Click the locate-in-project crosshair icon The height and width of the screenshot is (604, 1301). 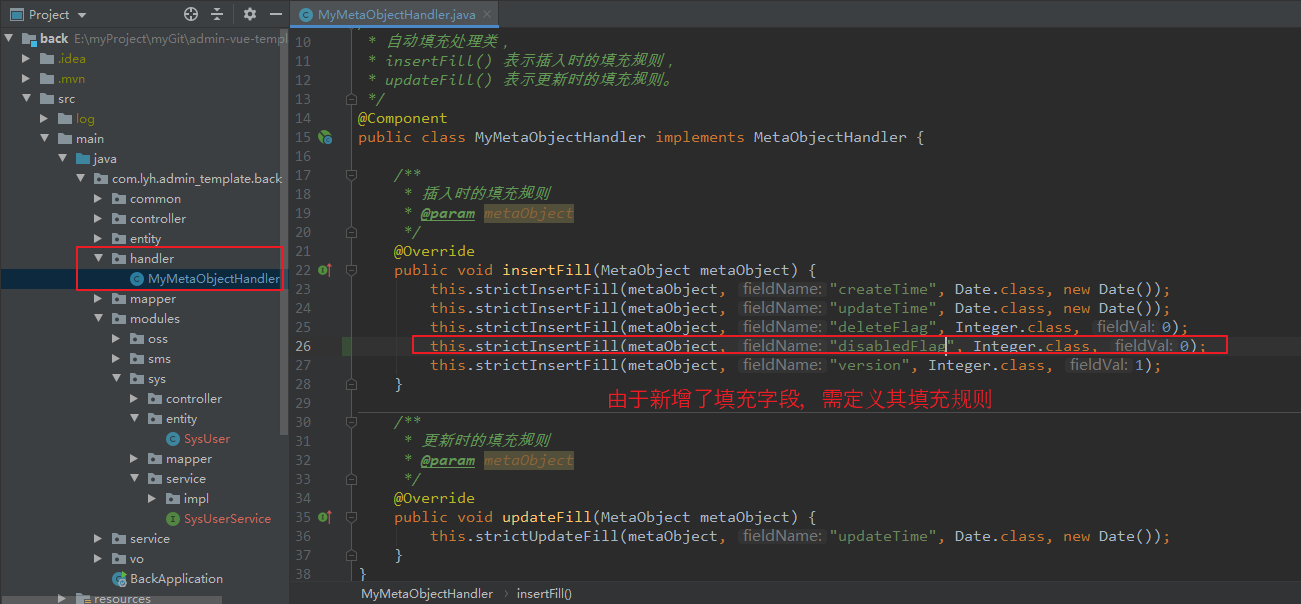(191, 14)
